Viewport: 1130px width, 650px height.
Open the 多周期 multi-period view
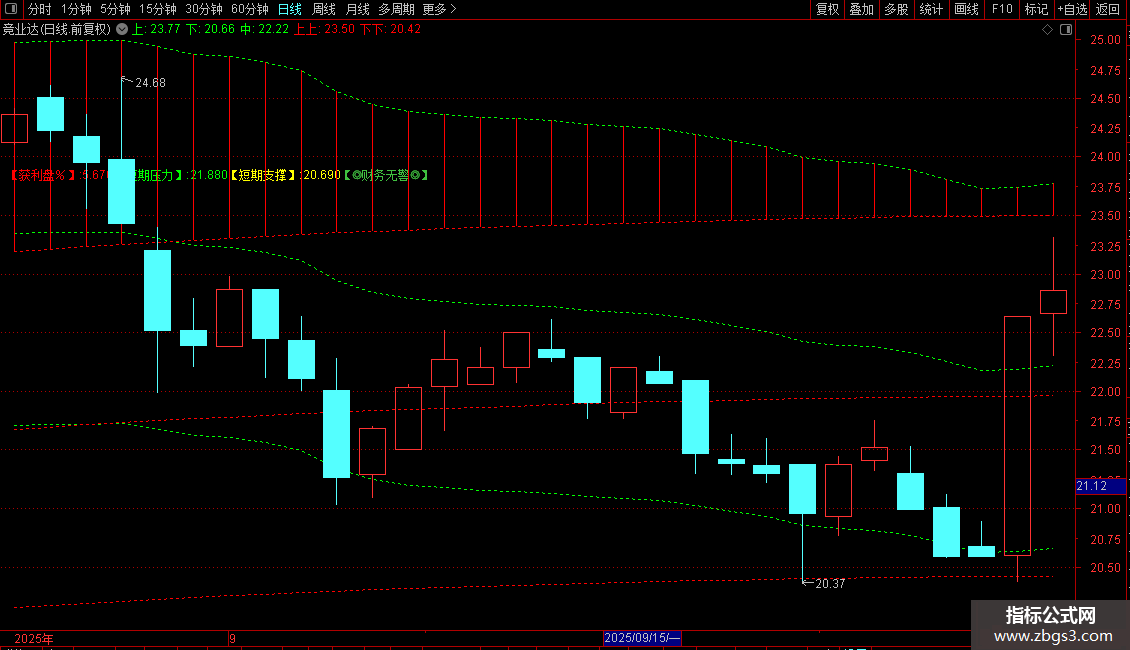click(x=396, y=9)
